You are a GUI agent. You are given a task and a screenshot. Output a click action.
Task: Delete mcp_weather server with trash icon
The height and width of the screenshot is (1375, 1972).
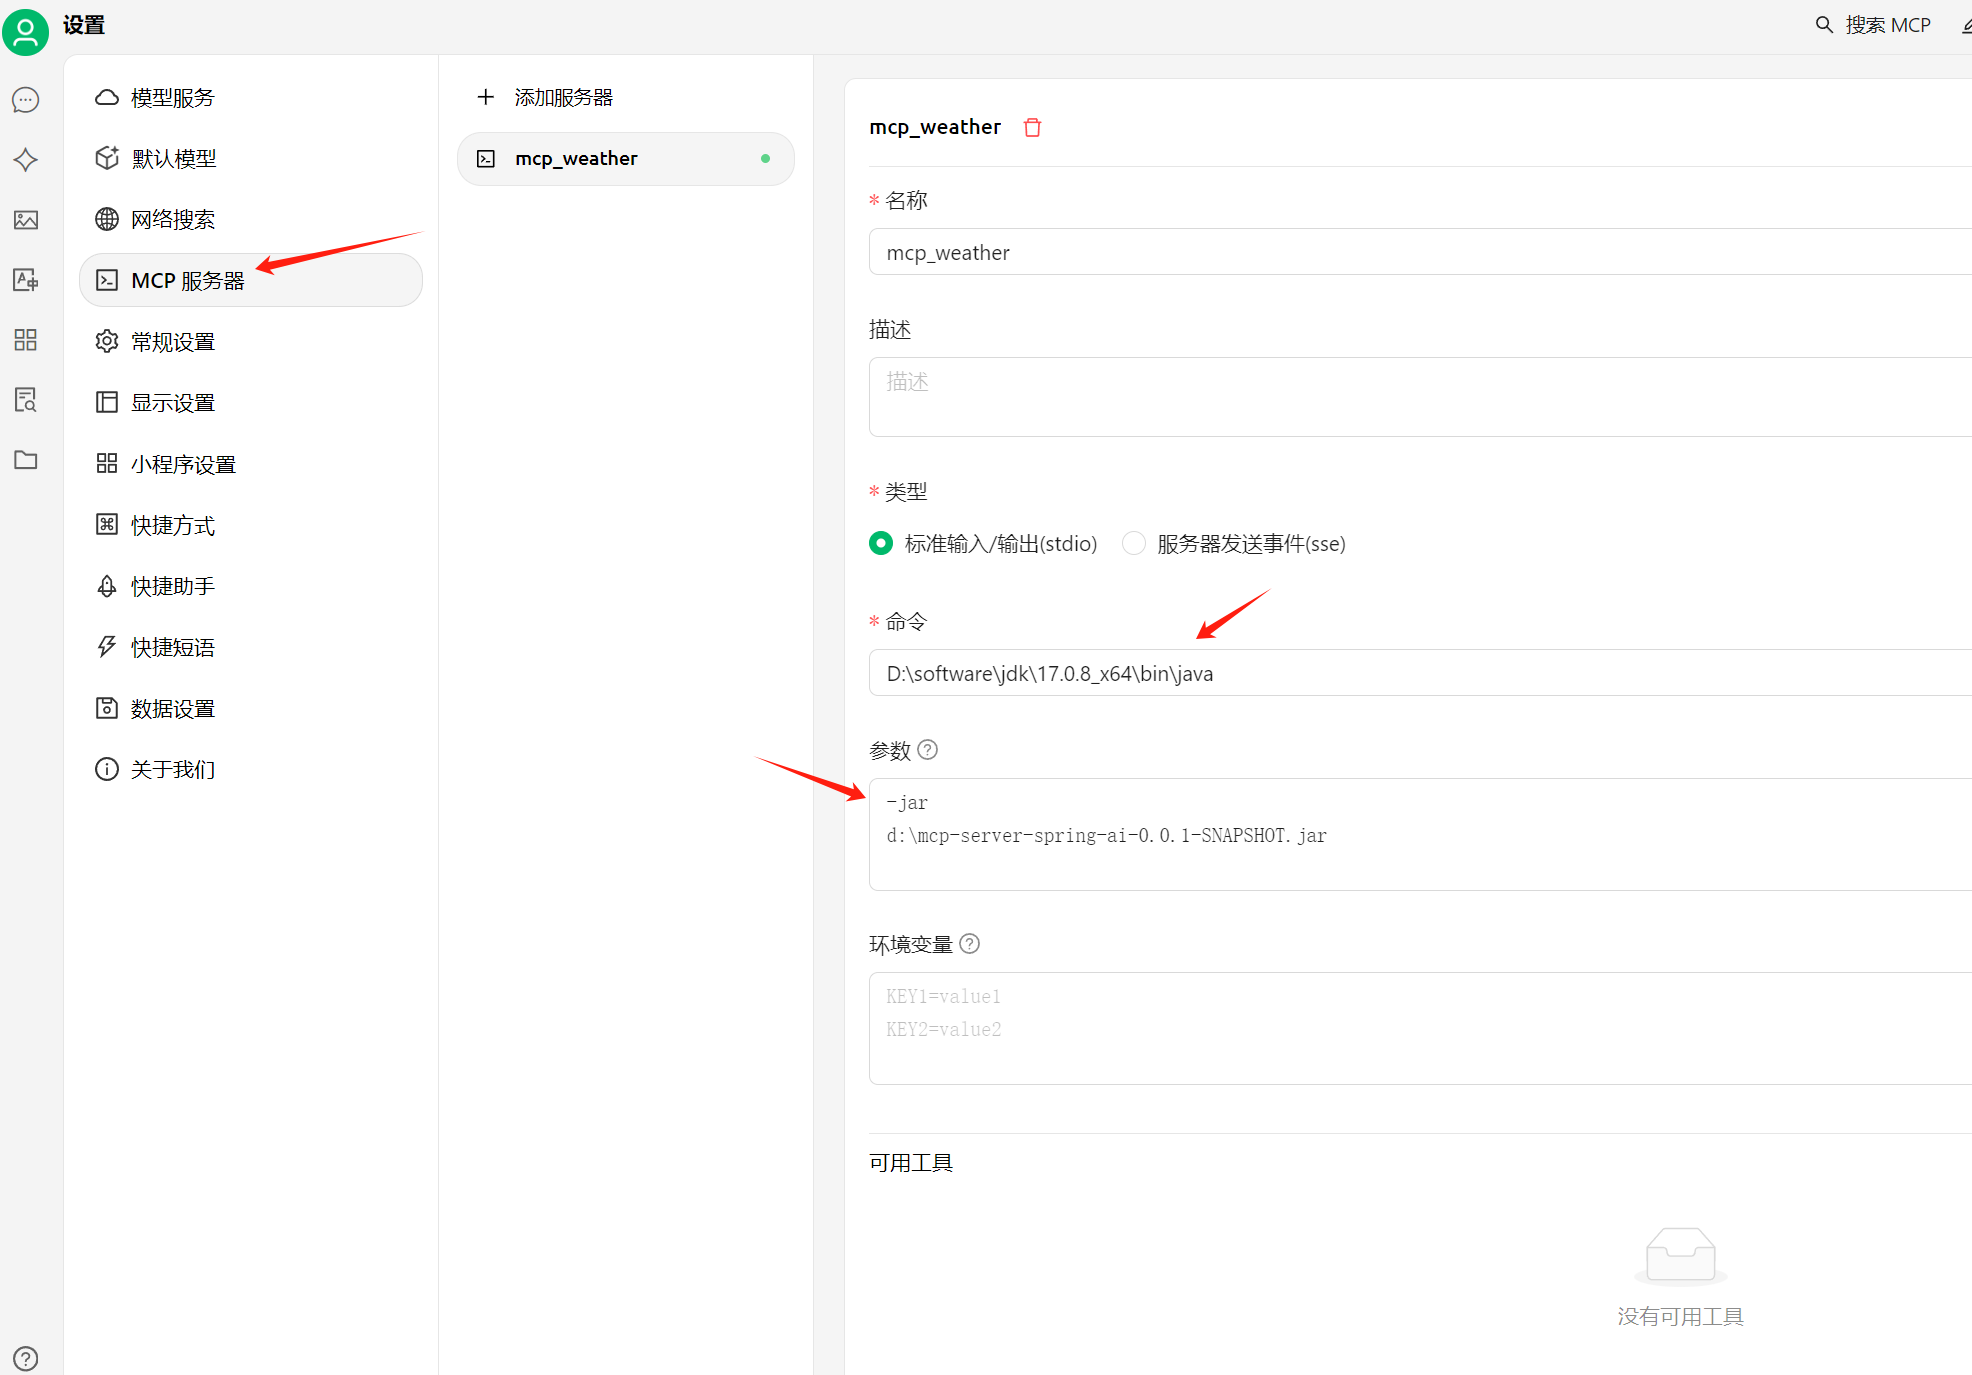point(1033,127)
